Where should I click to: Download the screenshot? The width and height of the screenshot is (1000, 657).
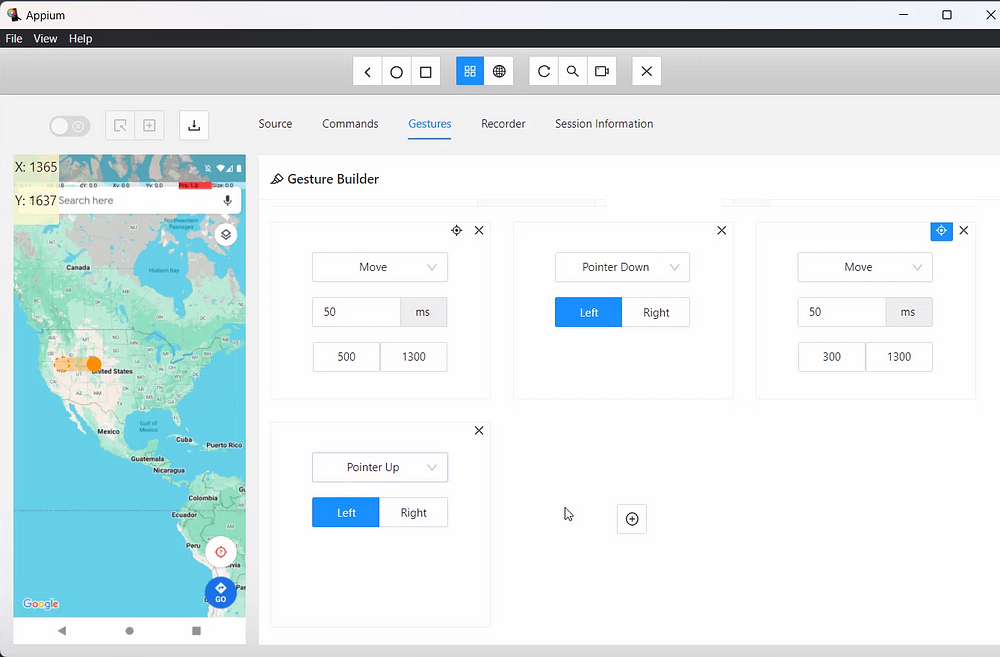194,126
